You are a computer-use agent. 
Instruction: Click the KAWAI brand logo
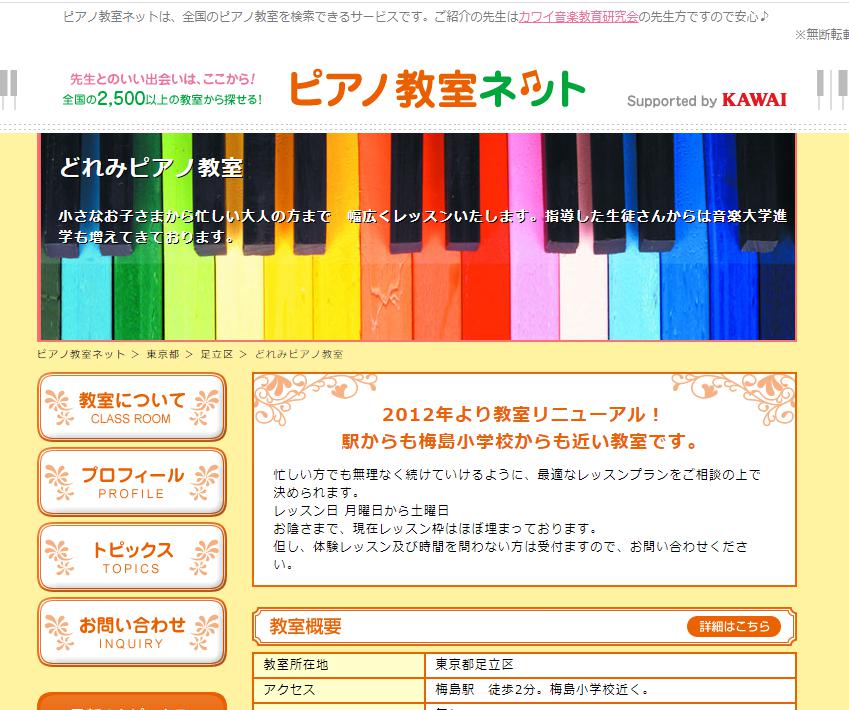pyautogui.click(x=753, y=100)
